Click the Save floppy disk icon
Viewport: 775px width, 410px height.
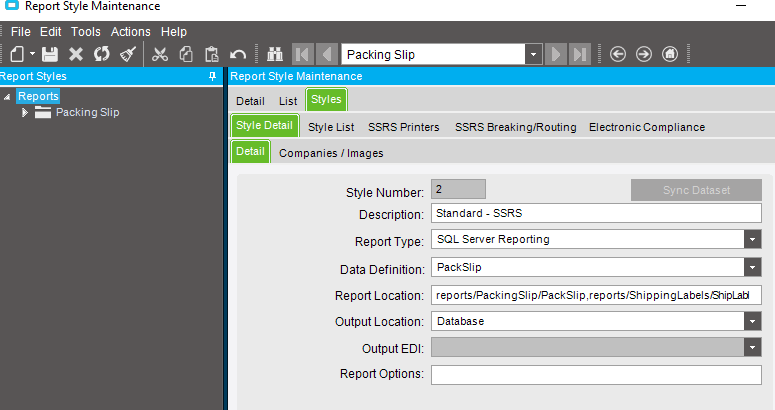tap(50, 54)
